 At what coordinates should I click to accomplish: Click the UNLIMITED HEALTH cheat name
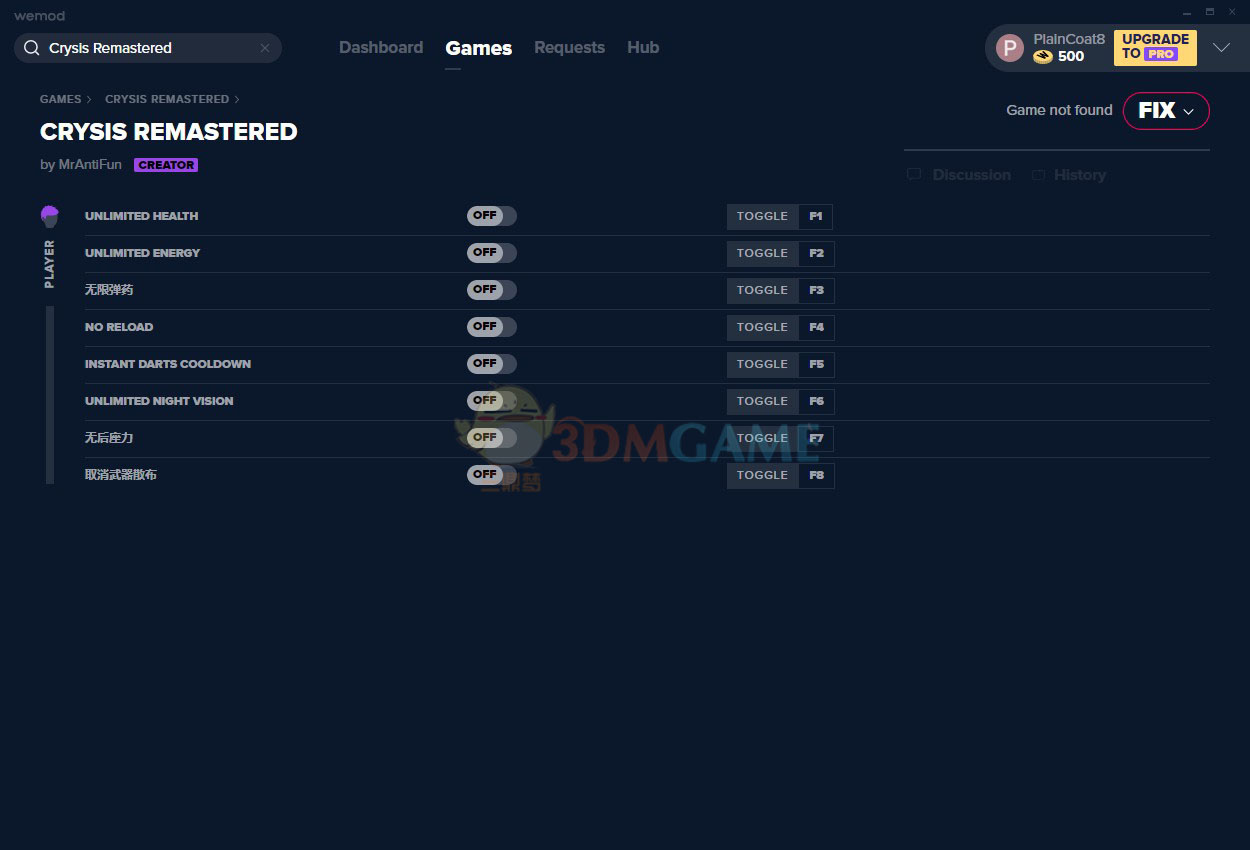(141, 216)
